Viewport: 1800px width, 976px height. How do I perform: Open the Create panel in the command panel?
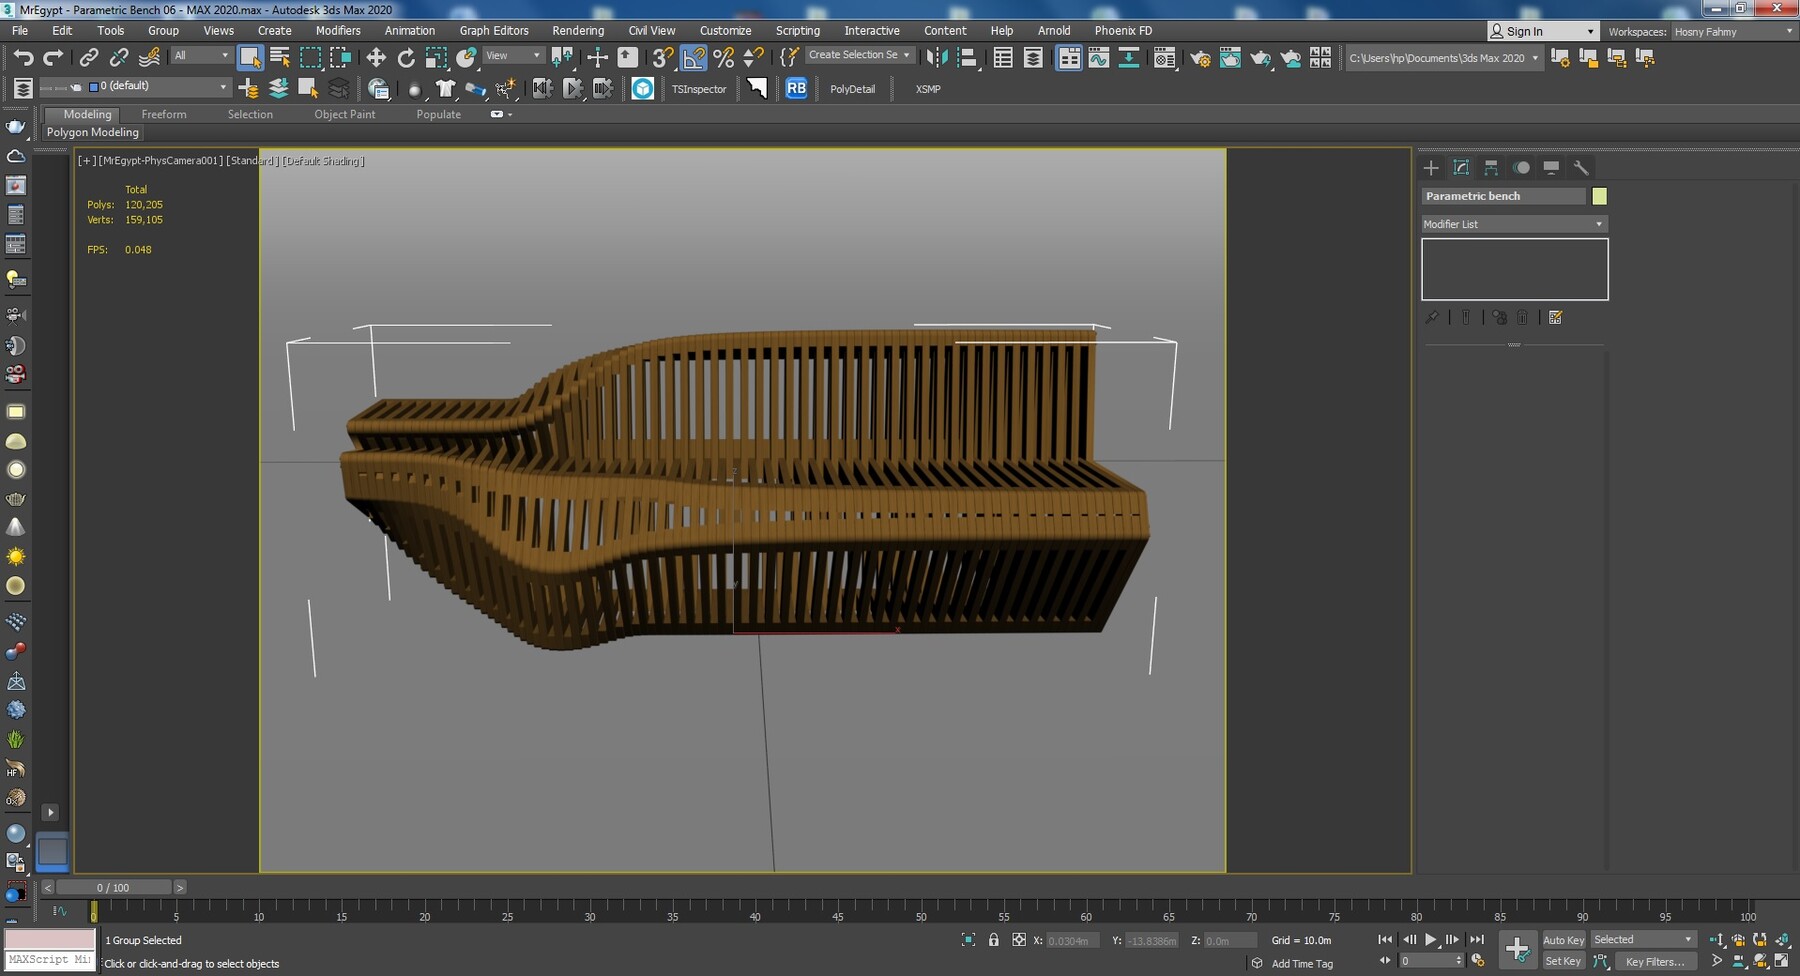pos(1431,168)
